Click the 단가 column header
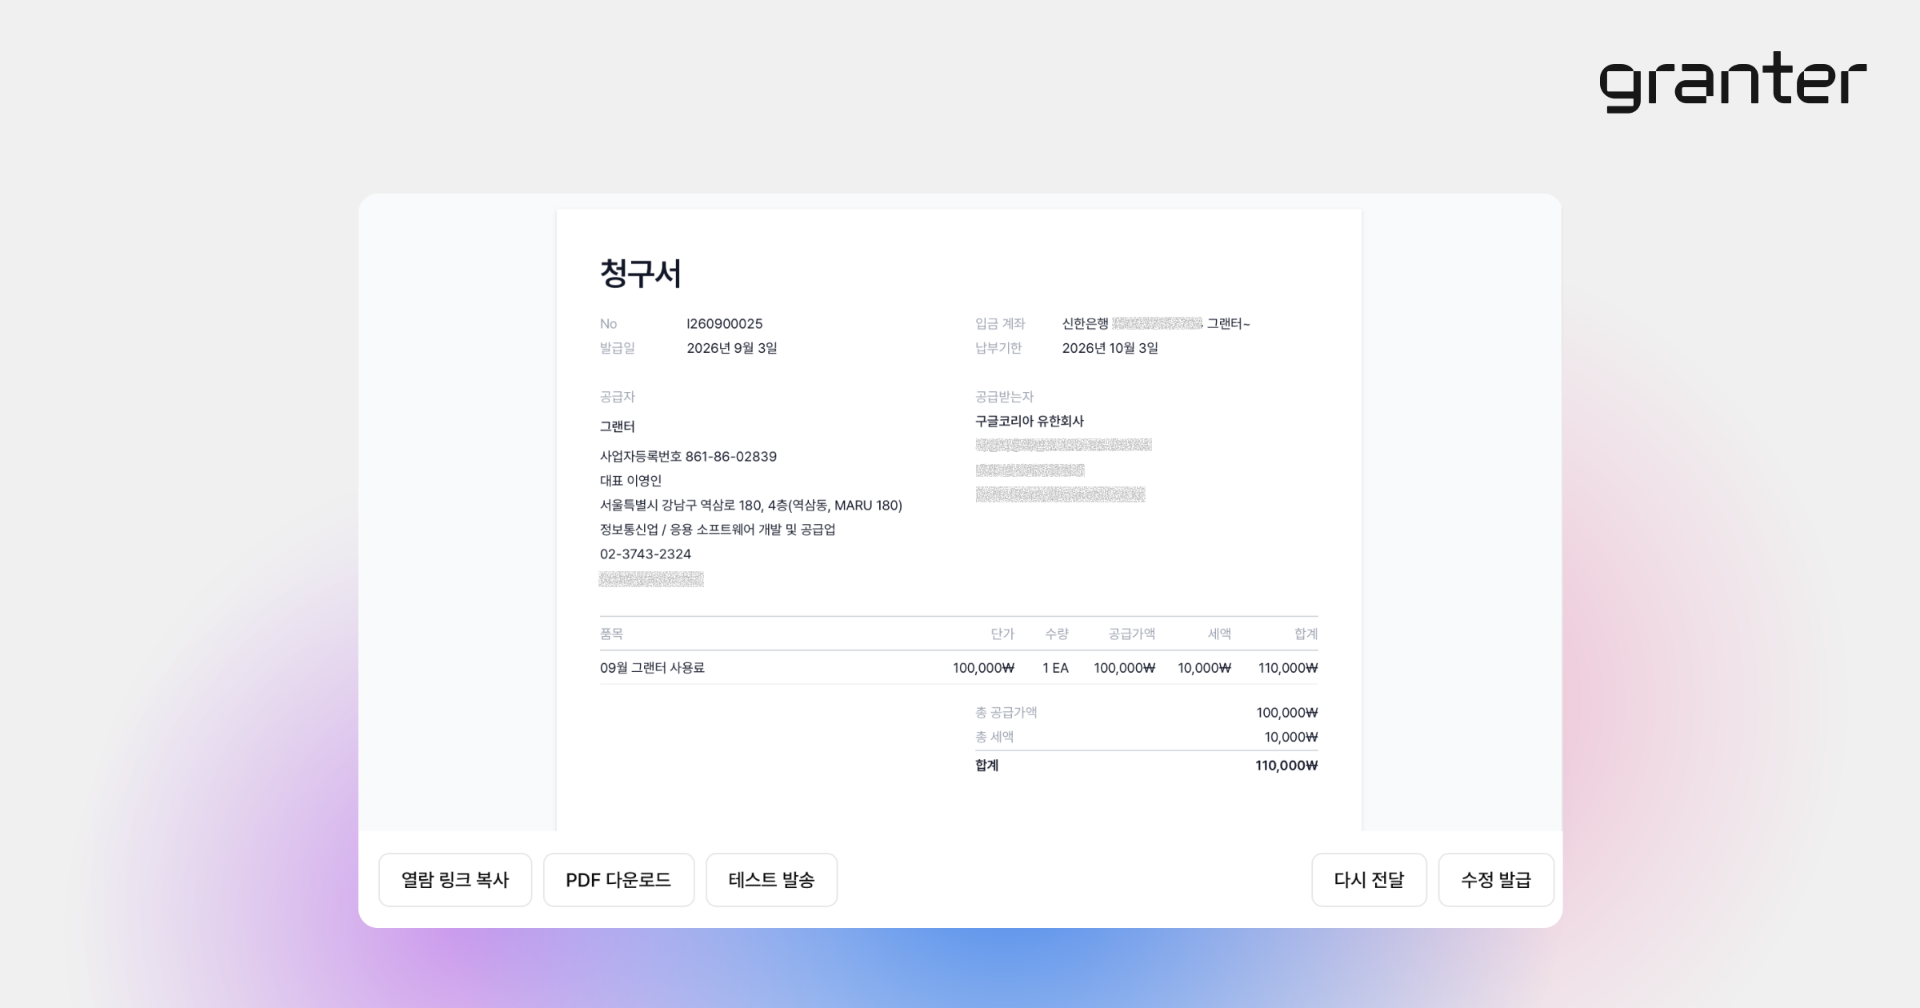 [1002, 634]
